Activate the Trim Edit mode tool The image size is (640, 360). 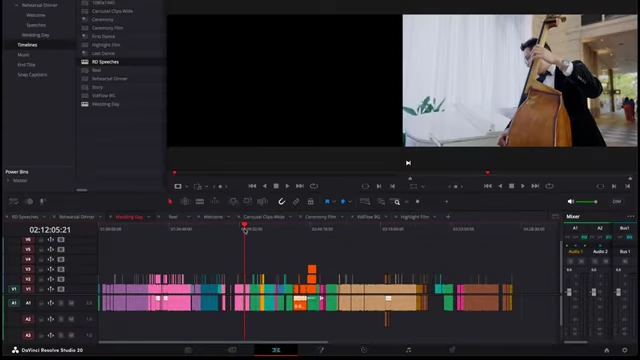point(185,201)
